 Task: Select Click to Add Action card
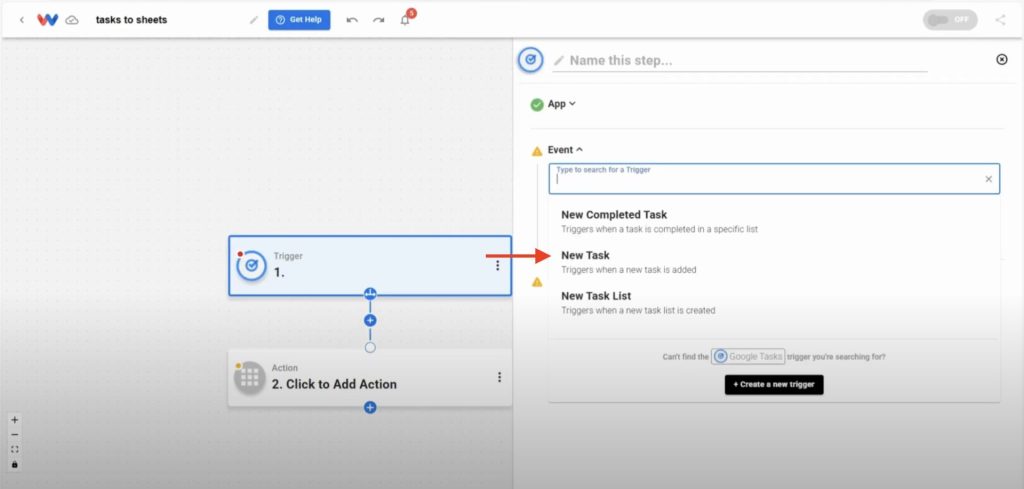pos(370,377)
